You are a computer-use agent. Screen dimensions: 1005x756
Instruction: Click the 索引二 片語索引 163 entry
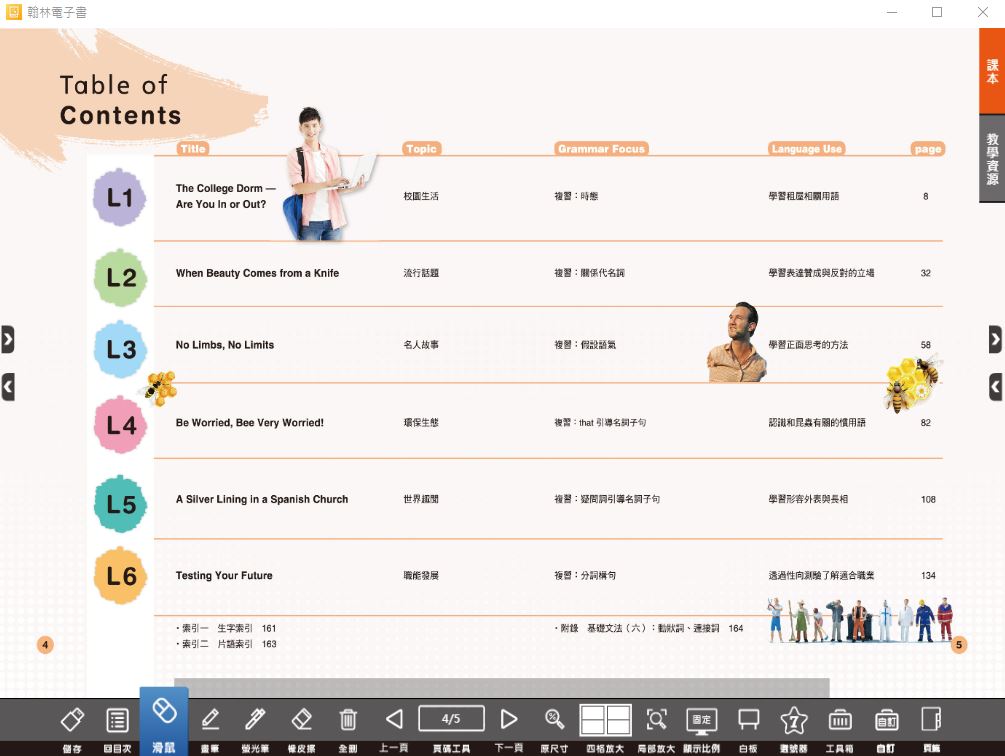point(226,644)
